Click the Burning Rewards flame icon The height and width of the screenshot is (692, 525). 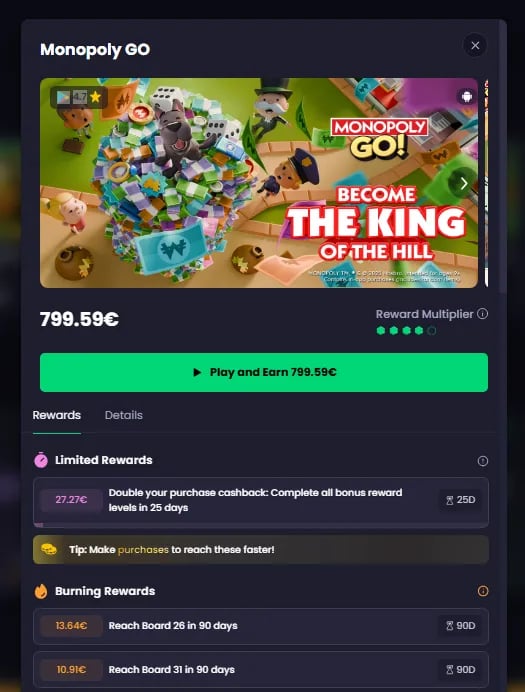click(x=41, y=591)
